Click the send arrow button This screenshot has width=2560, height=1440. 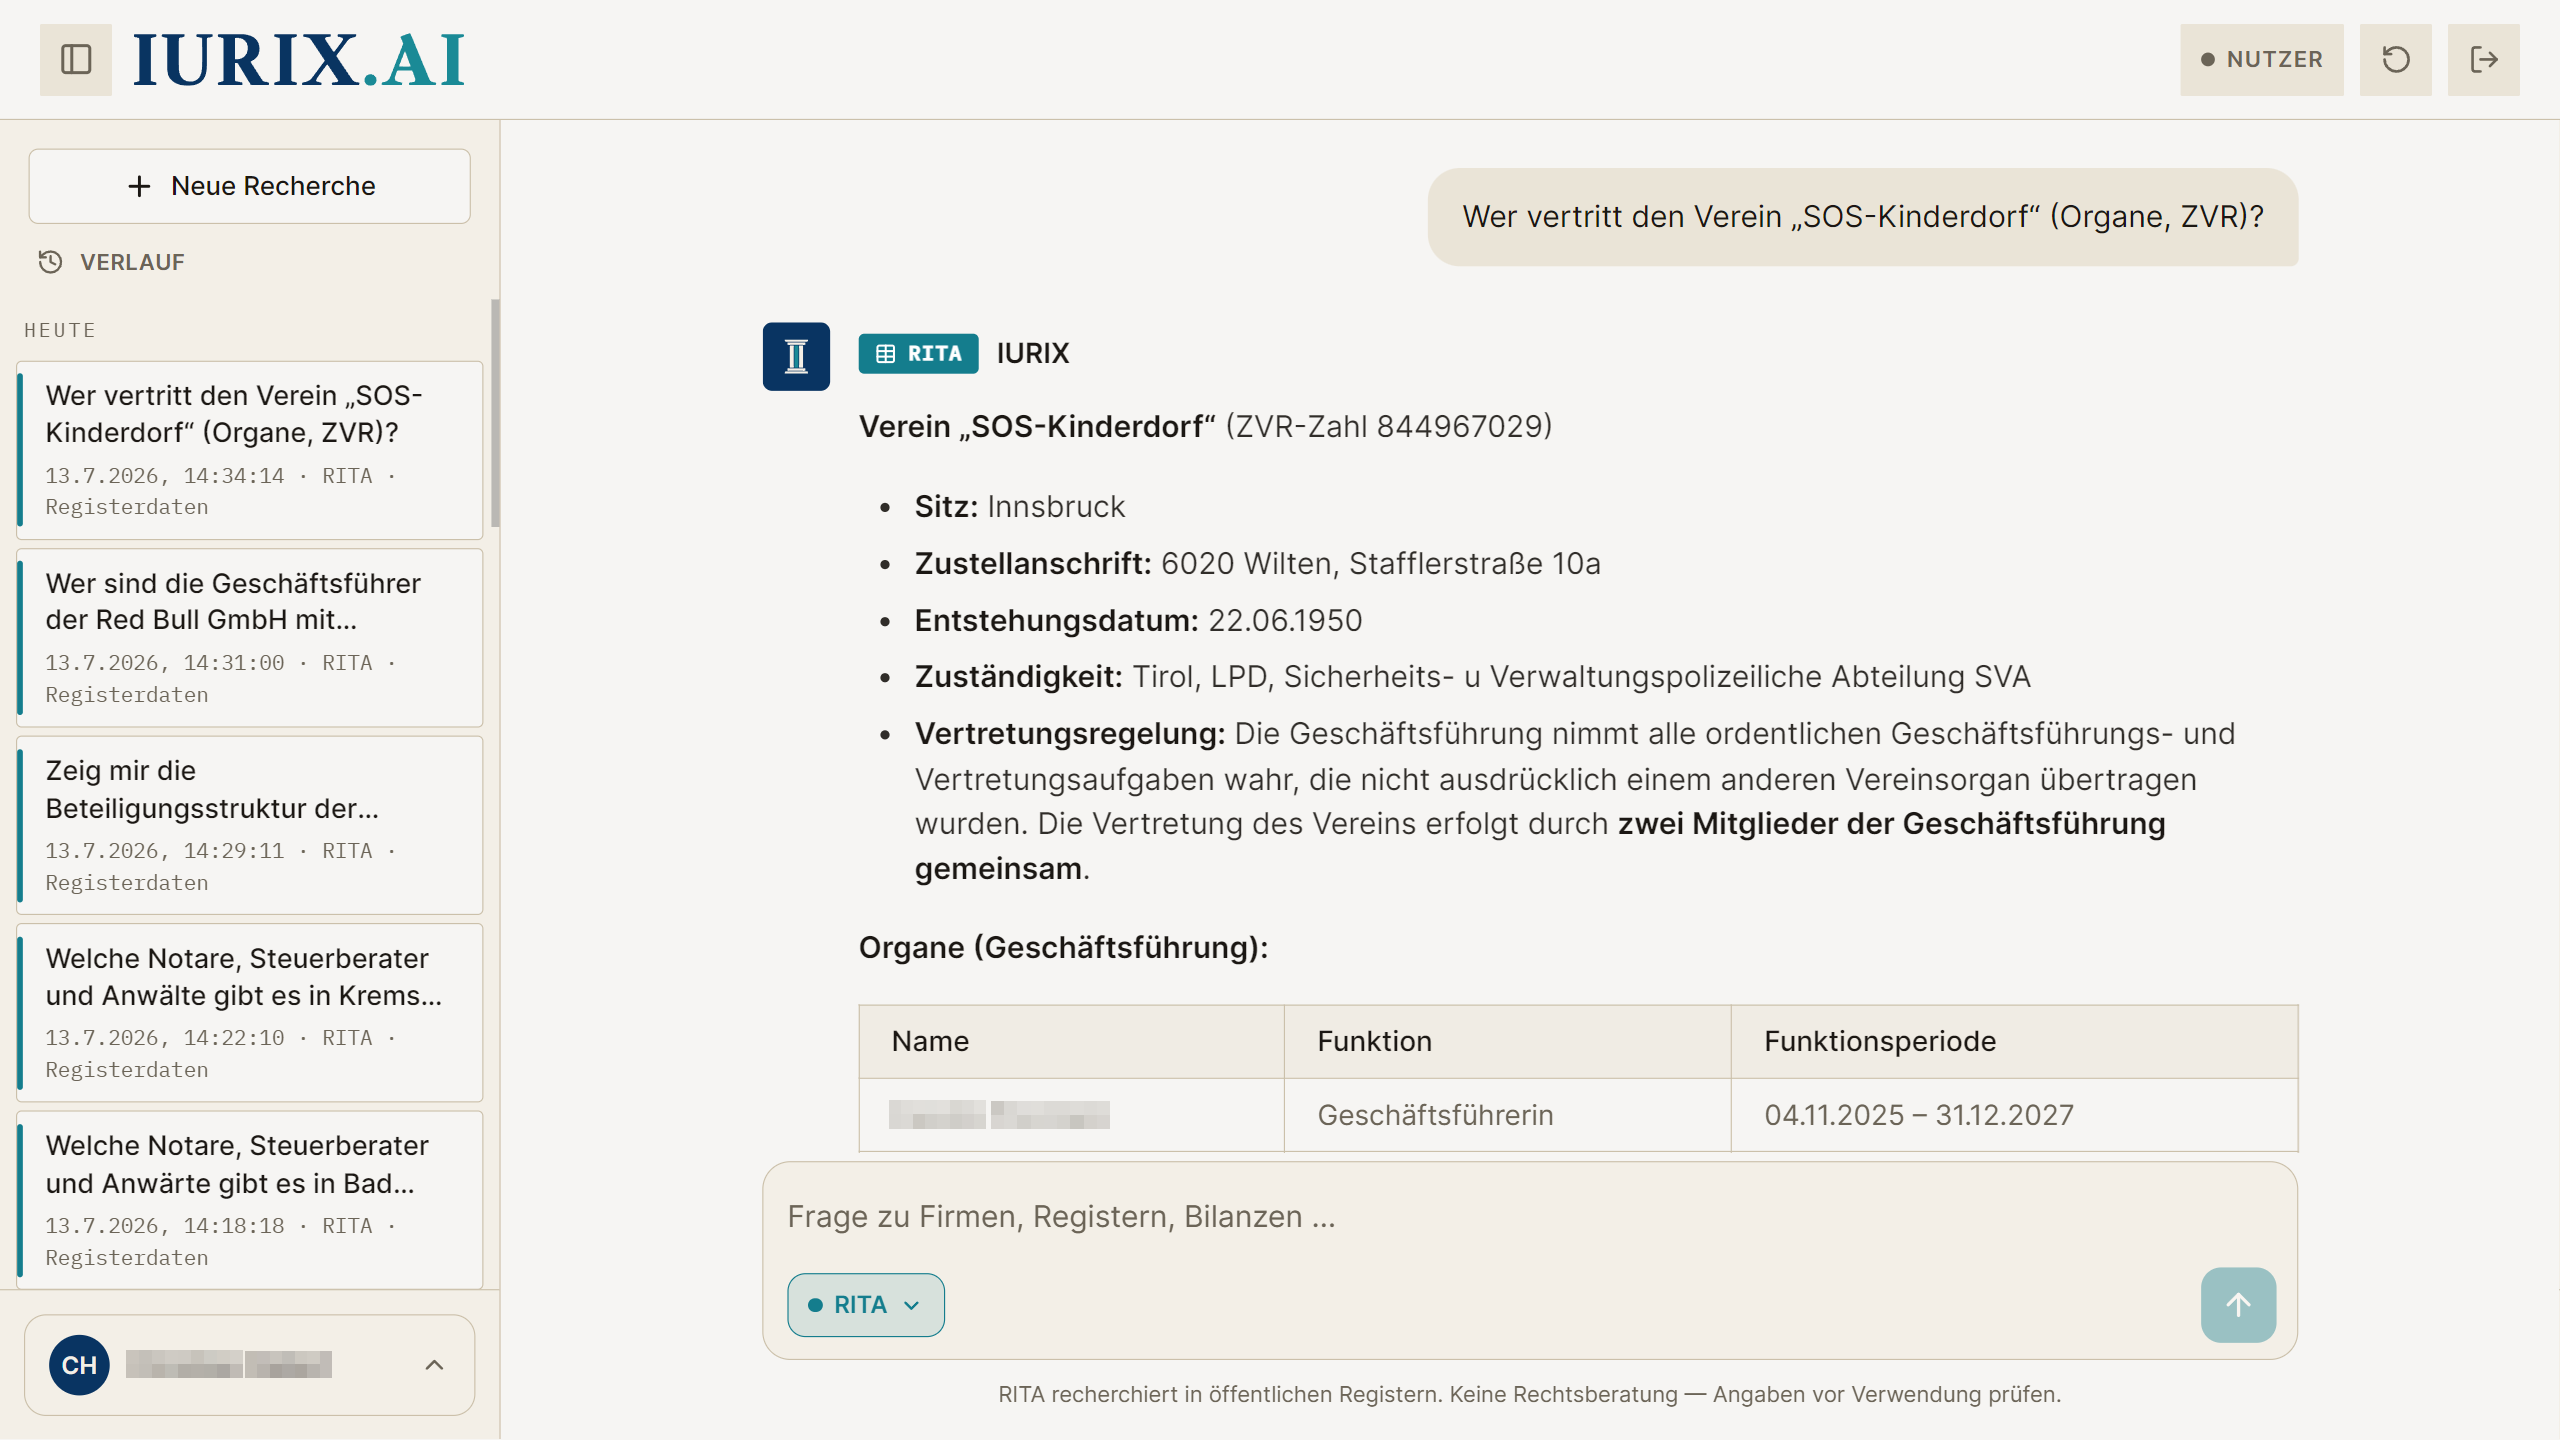coord(2238,1305)
